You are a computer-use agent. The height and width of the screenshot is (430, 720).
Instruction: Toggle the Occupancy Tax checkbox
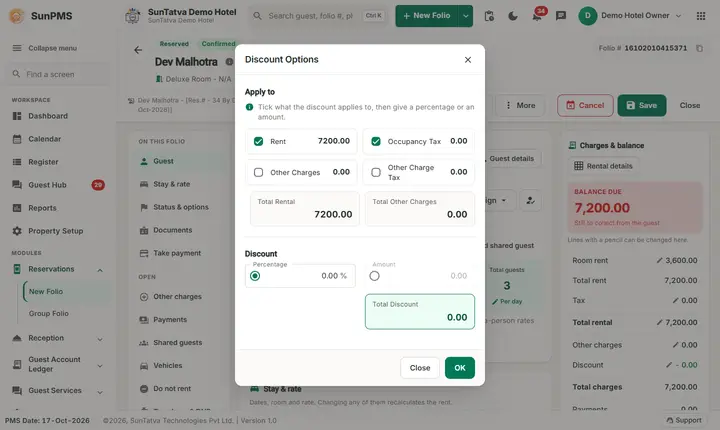coord(376,141)
